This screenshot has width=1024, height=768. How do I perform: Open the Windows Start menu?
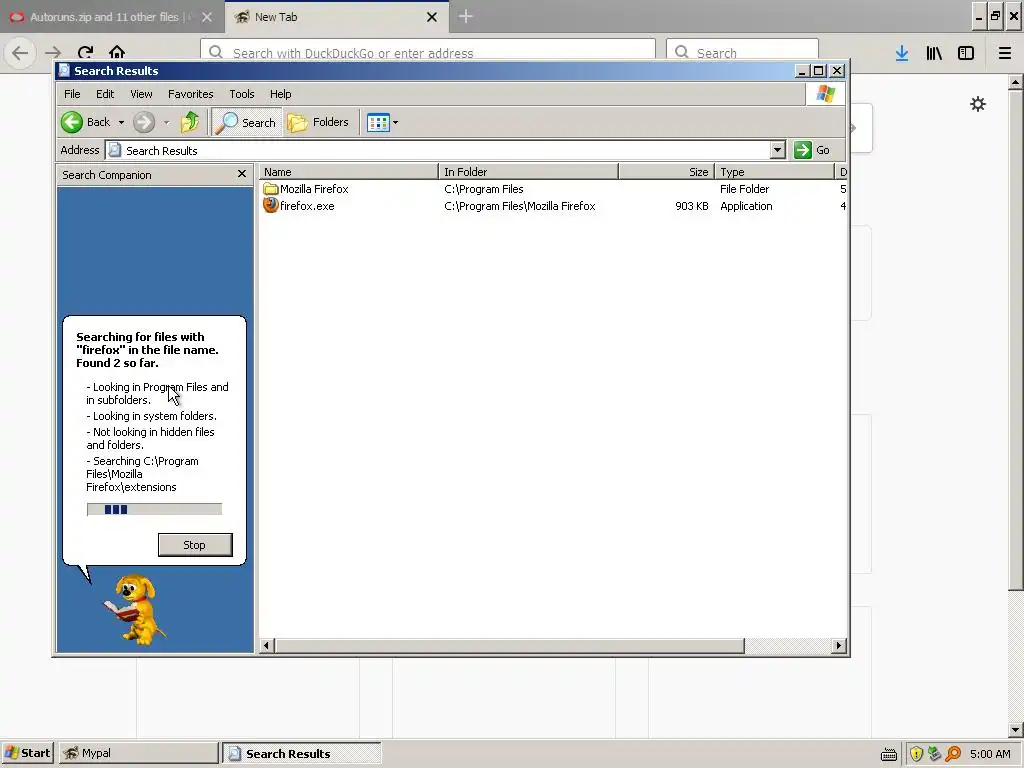27,753
